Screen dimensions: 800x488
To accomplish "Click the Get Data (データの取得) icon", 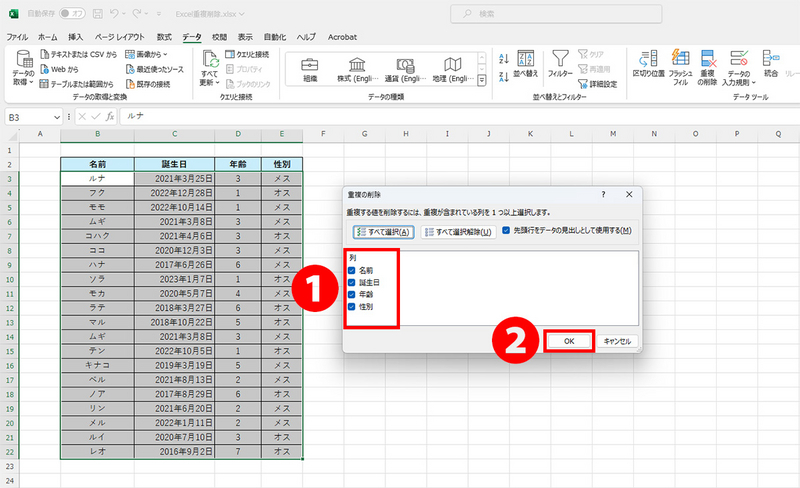I will tap(23, 60).
